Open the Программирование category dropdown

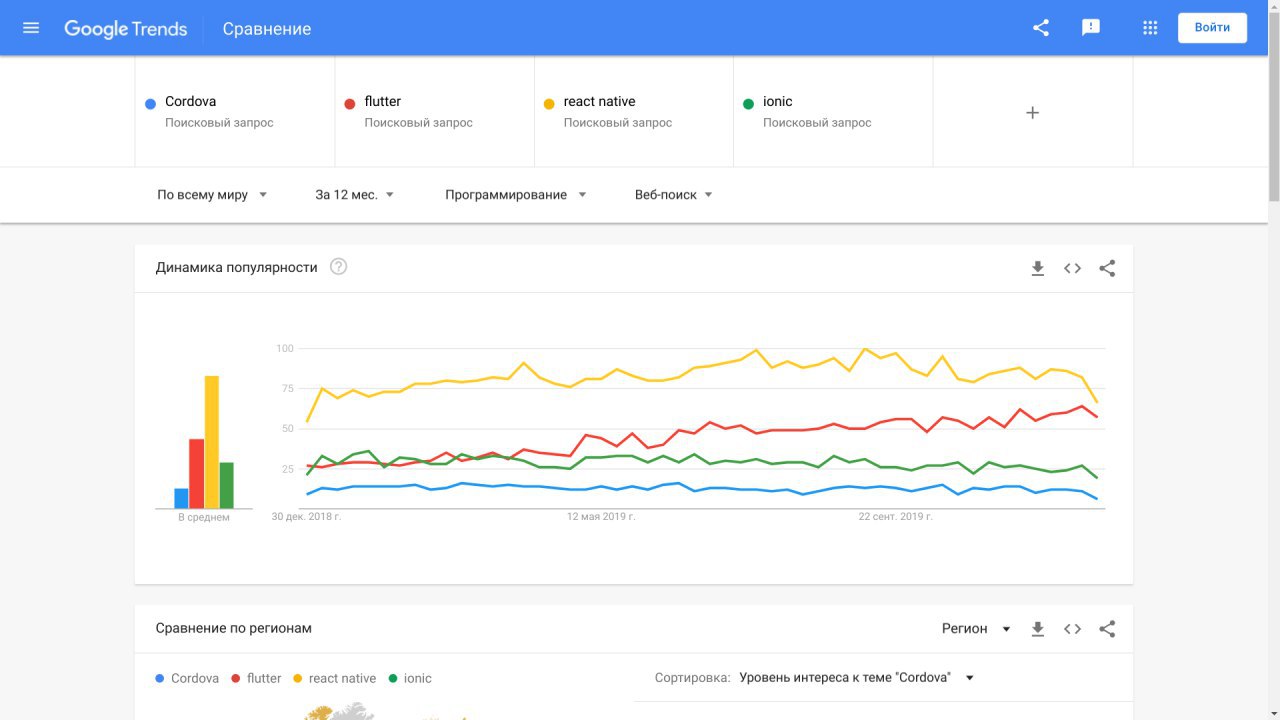pyautogui.click(x=516, y=195)
